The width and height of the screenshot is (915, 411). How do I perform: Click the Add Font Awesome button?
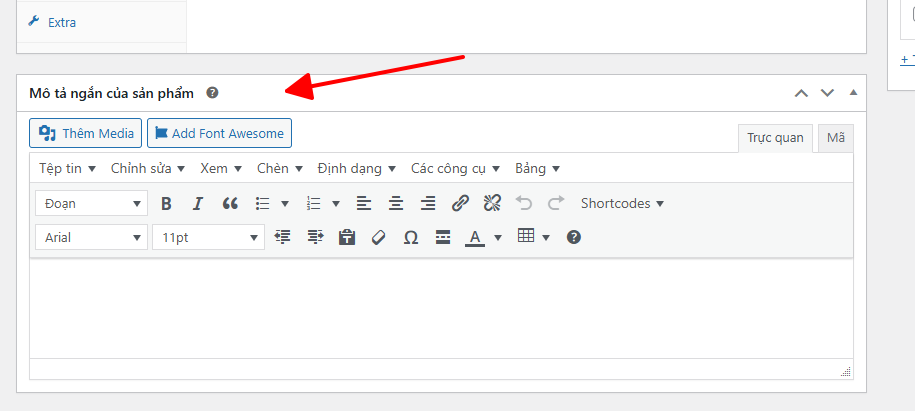[219, 133]
